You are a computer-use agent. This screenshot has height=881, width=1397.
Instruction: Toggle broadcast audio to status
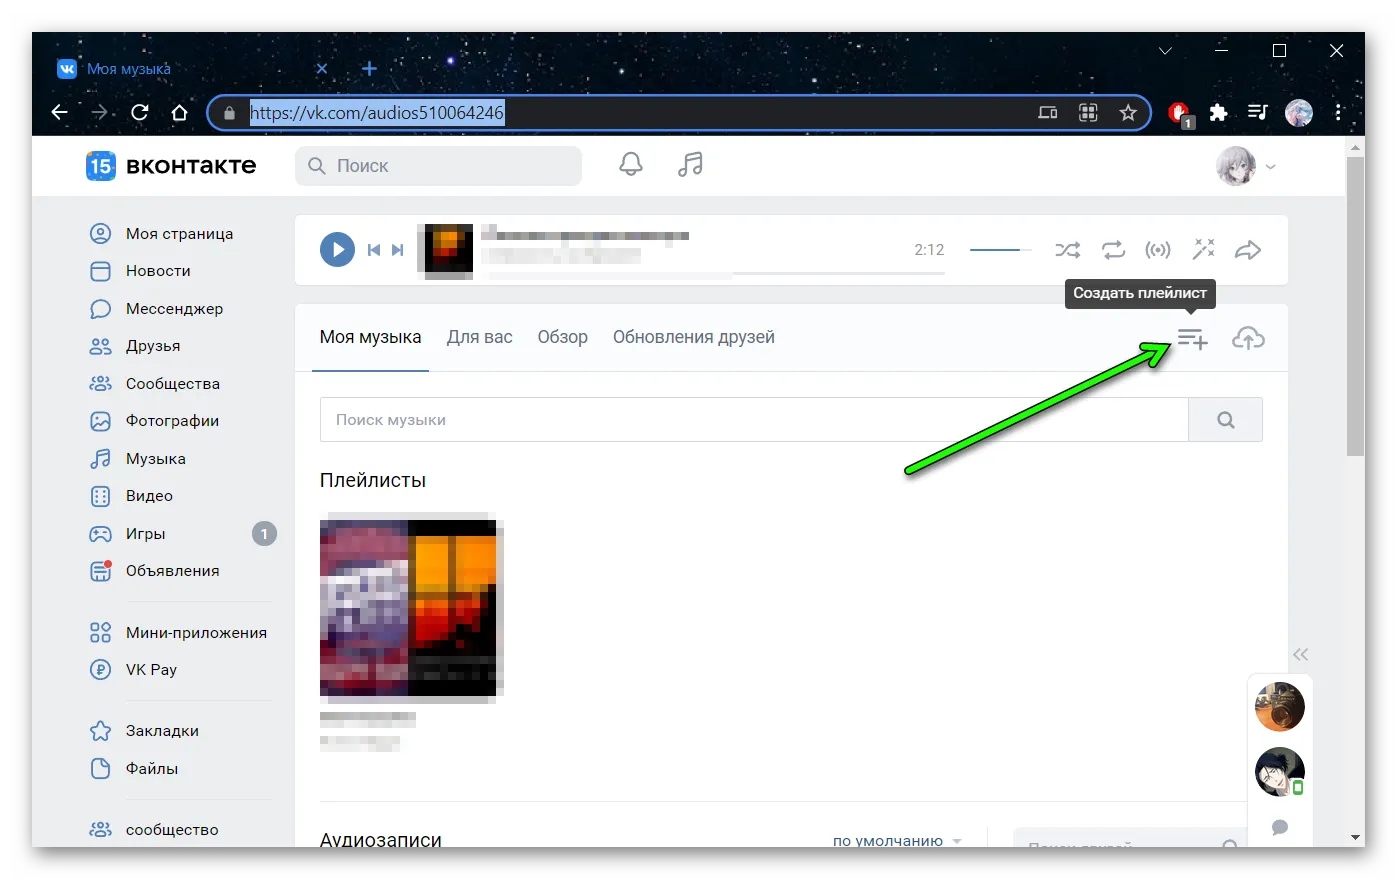click(x=1158, y=250)
